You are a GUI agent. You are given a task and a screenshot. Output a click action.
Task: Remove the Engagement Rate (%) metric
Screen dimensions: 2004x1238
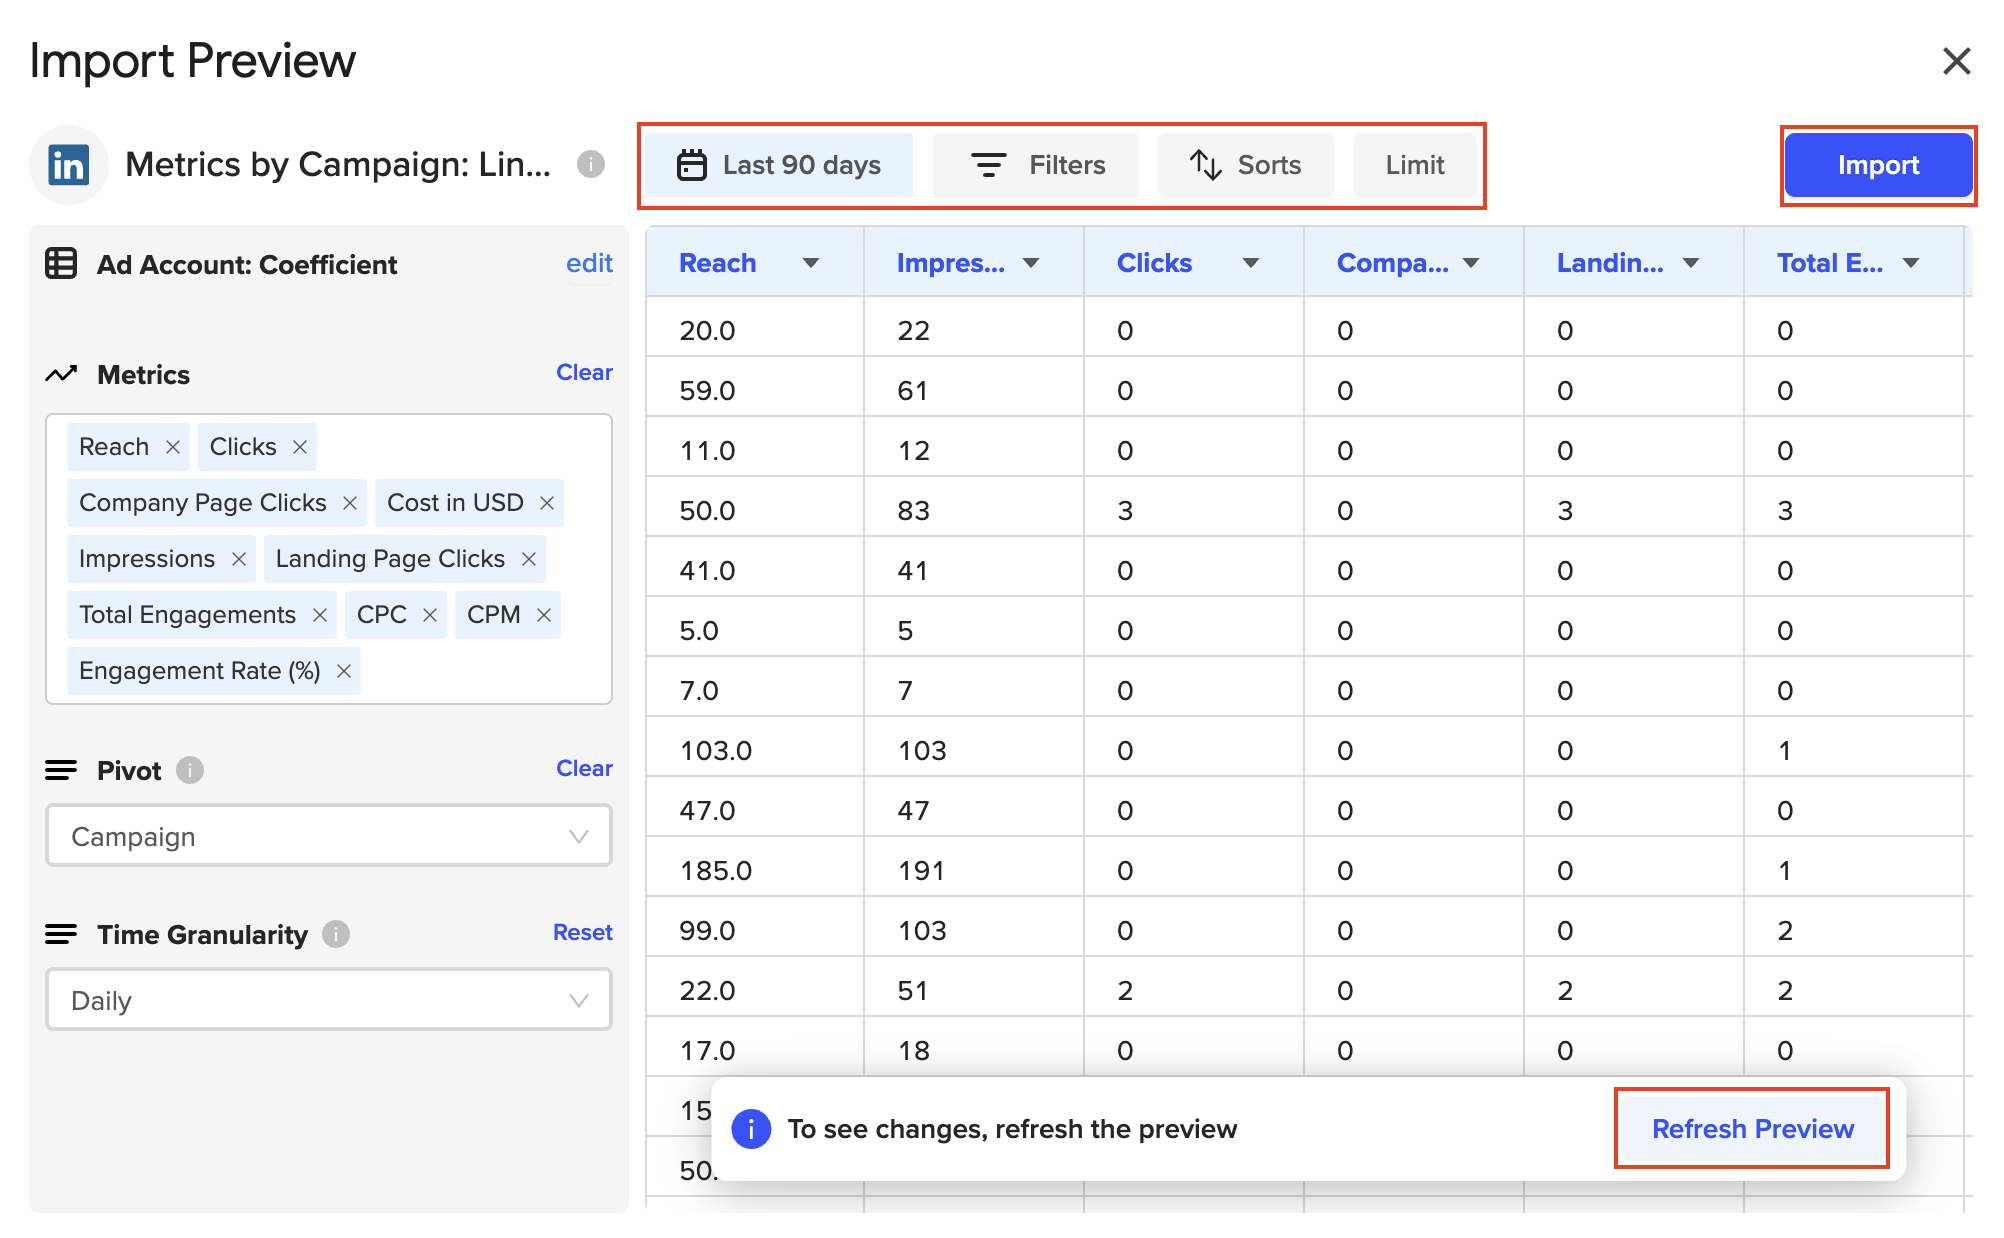click(x=344, y=671)
